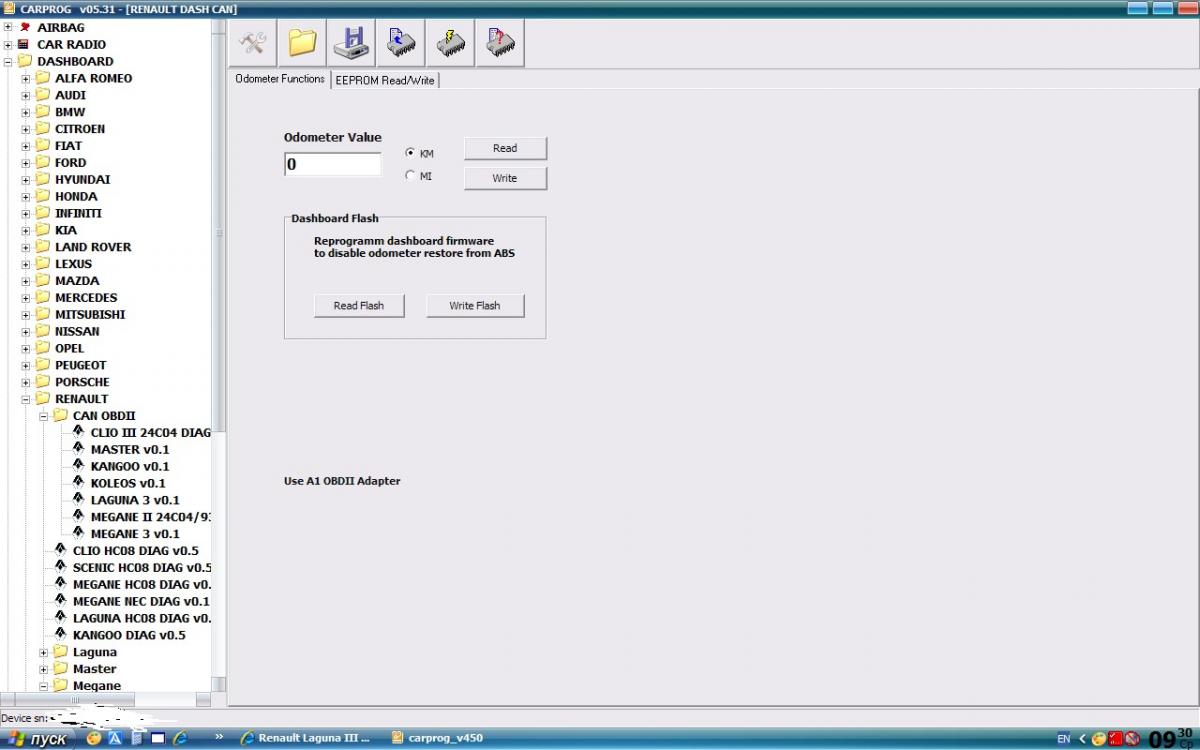Expand the AIRBAG tree node
The width and height of the screenshot is (1200, 750).
8,27
